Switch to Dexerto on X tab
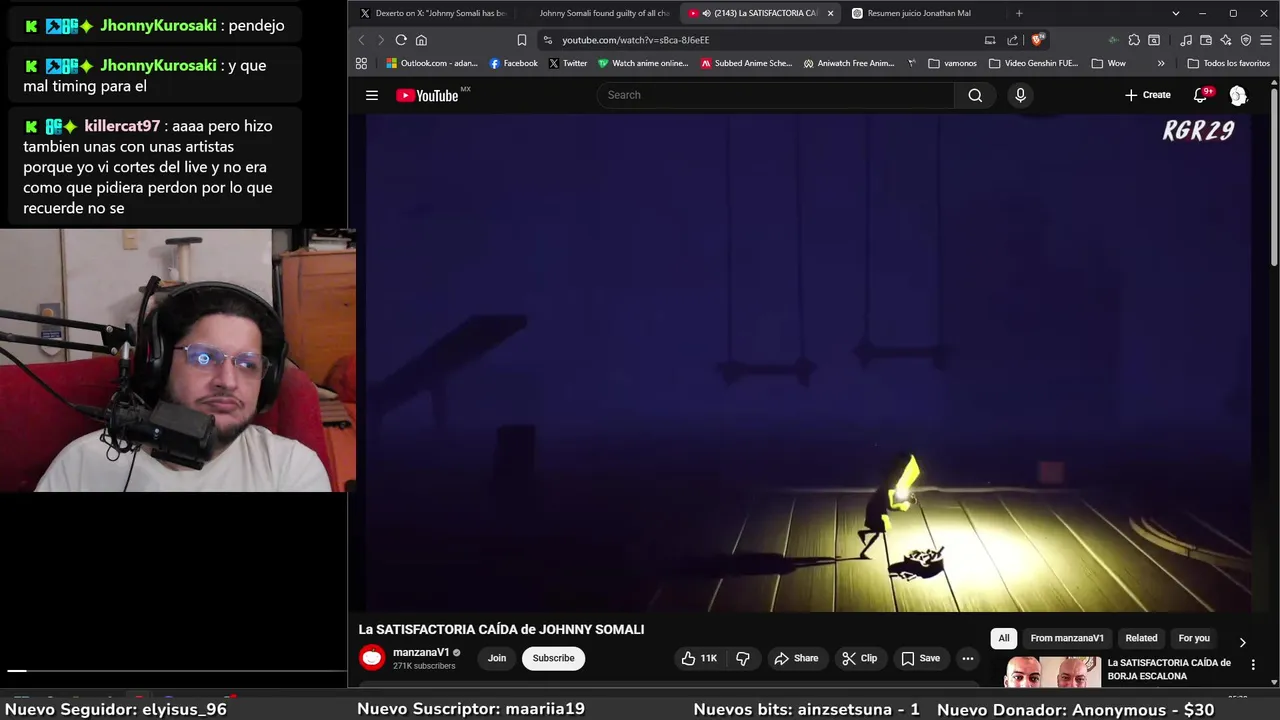The width and height of the screenshot is (1280, 720). click(434, 13)
